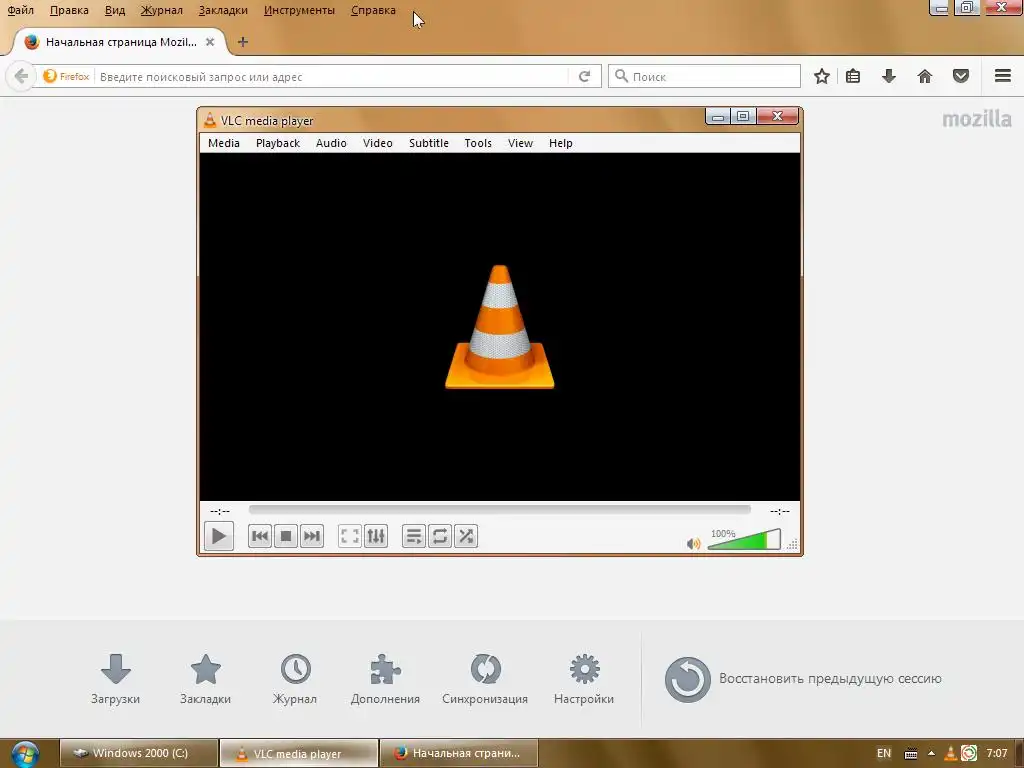
Task: Show hidden tray icons arrow
Action: 931,753
